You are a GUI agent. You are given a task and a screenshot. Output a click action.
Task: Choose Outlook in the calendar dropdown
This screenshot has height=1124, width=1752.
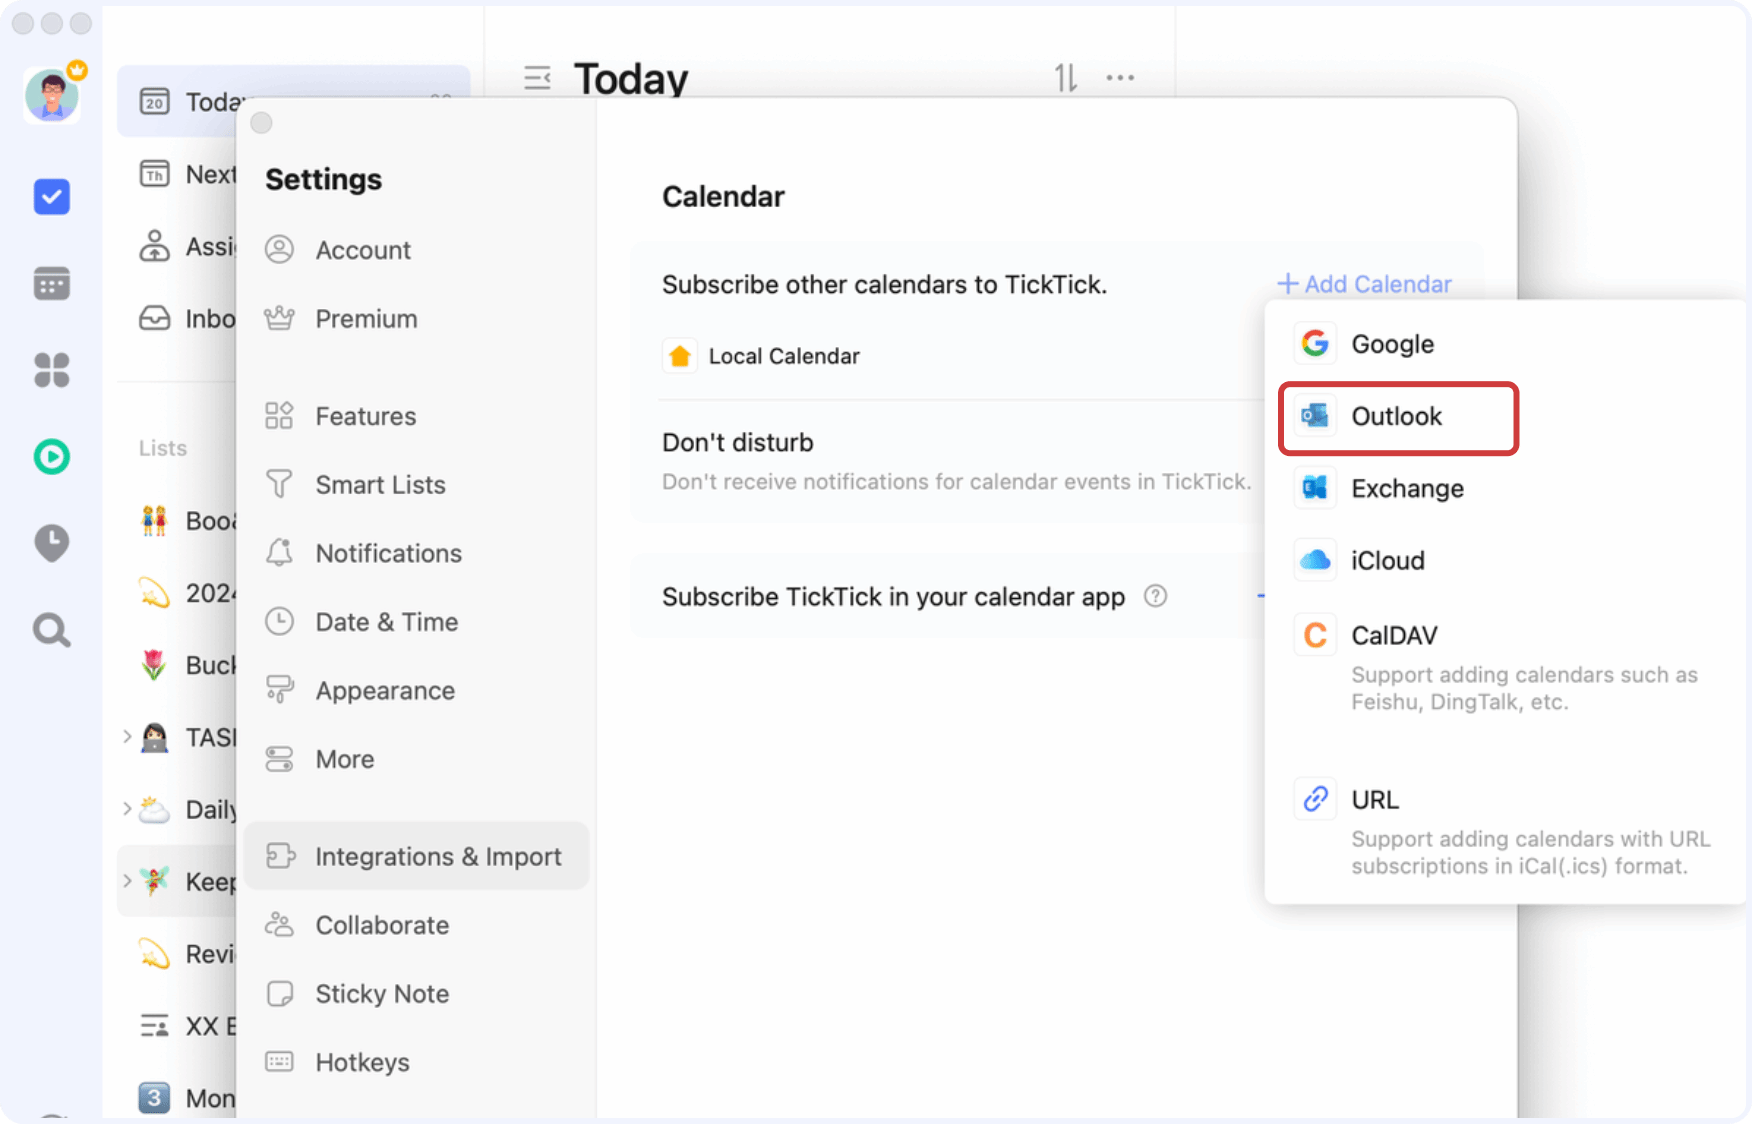1399,417
